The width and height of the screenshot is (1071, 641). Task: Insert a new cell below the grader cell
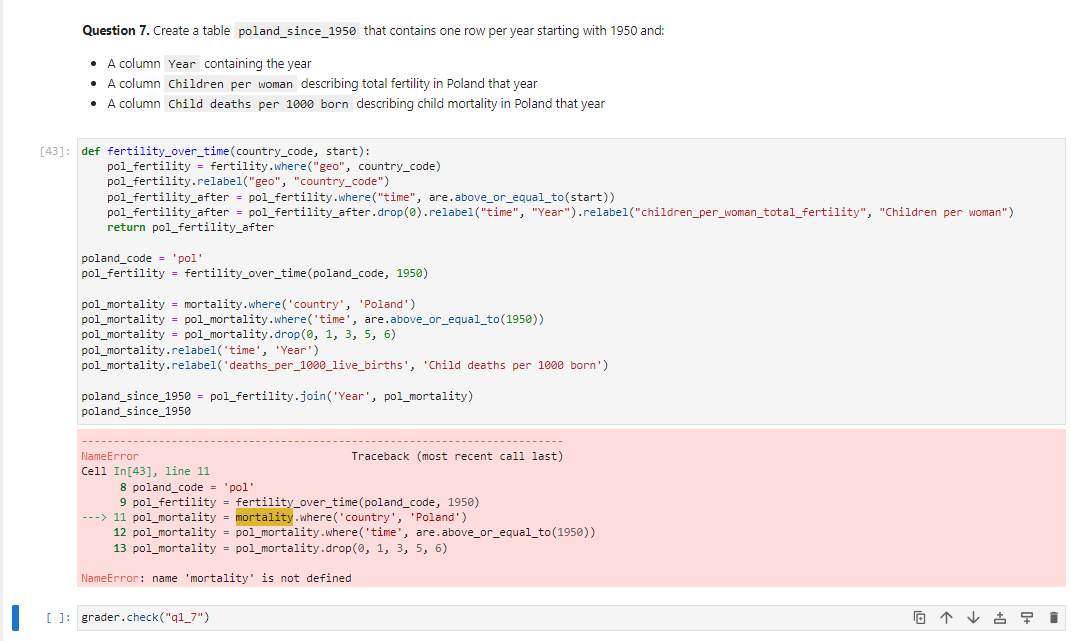(1026, 618)
